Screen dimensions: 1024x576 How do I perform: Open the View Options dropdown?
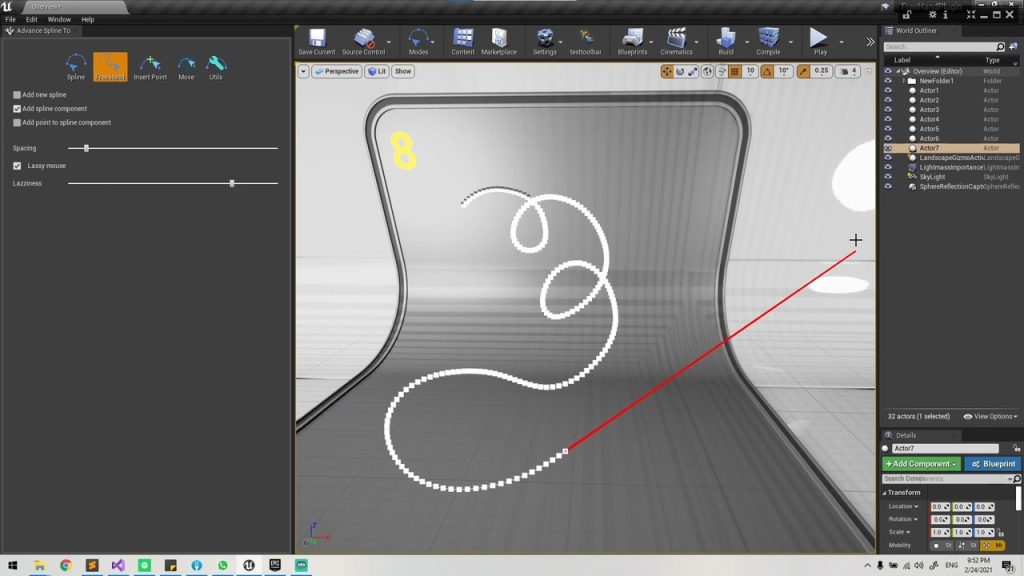(989, 417)
